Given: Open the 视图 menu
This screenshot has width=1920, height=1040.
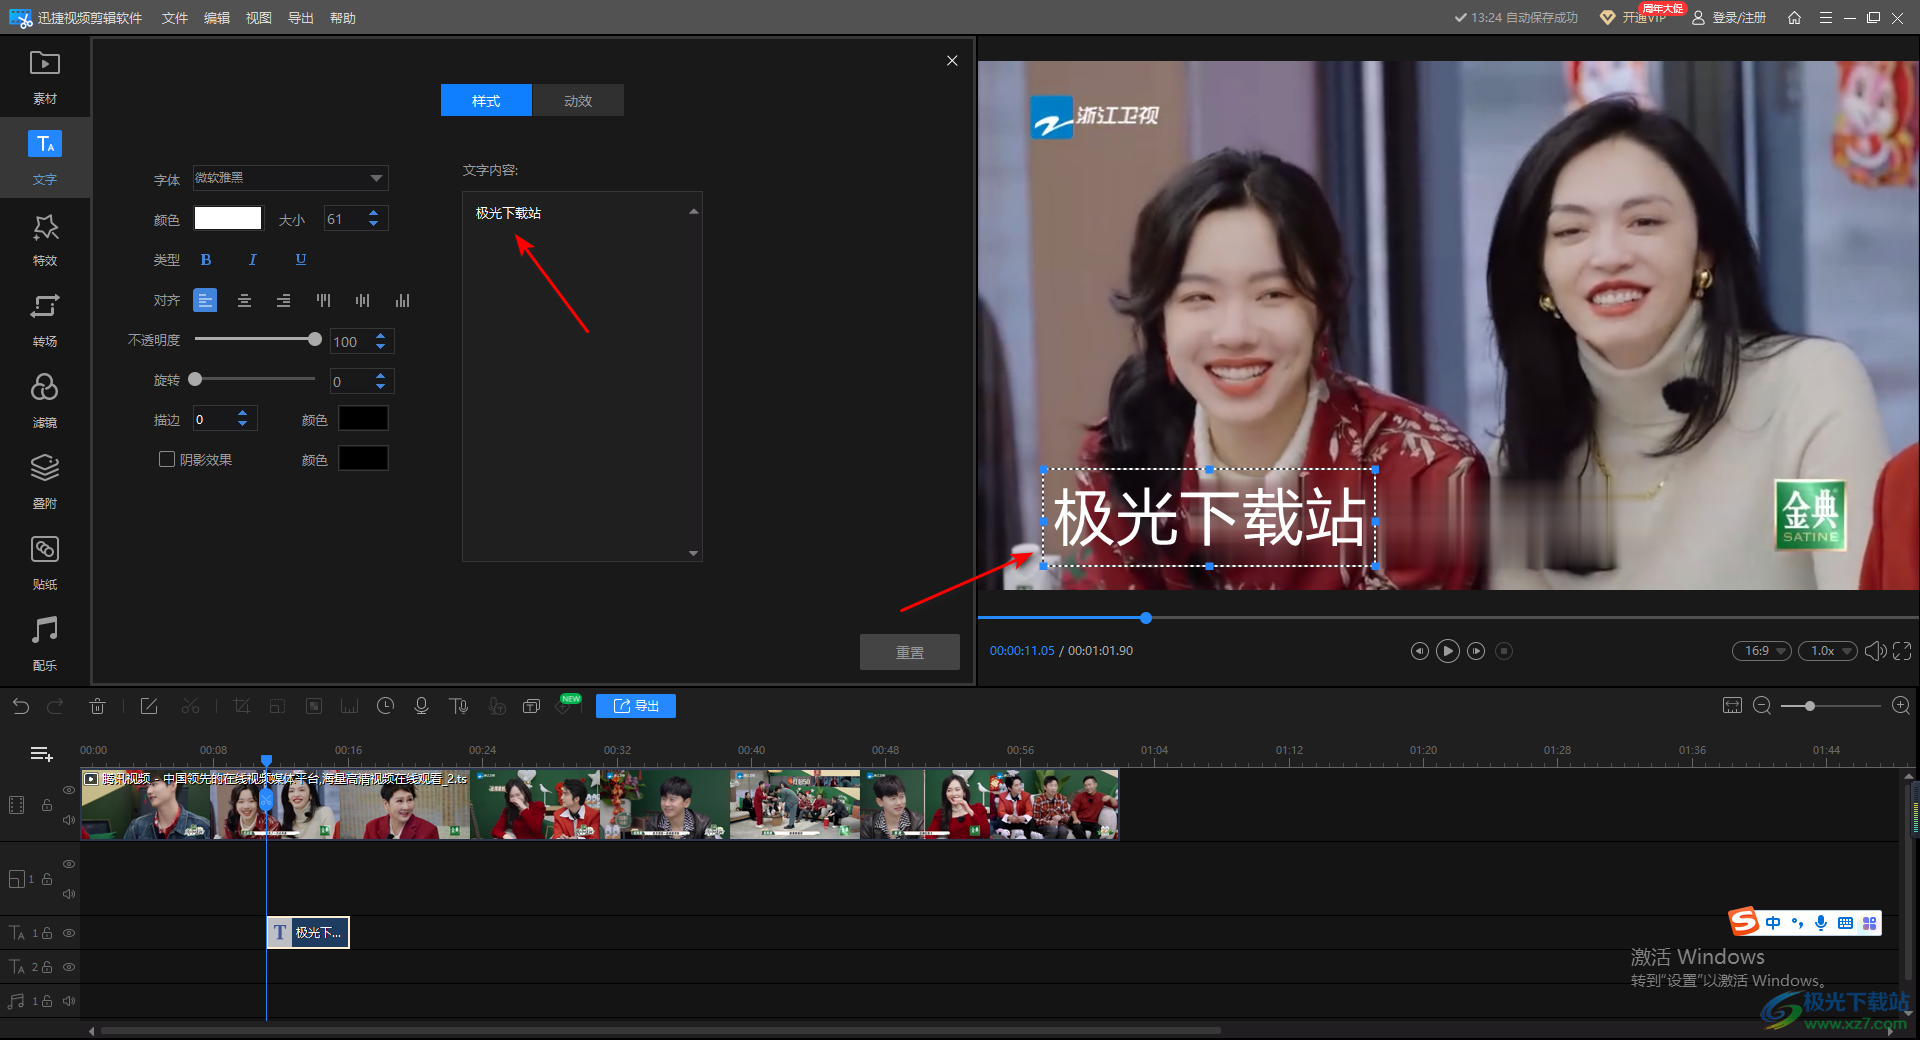Looking at the screenshot, I should click(x=259, y=18).
